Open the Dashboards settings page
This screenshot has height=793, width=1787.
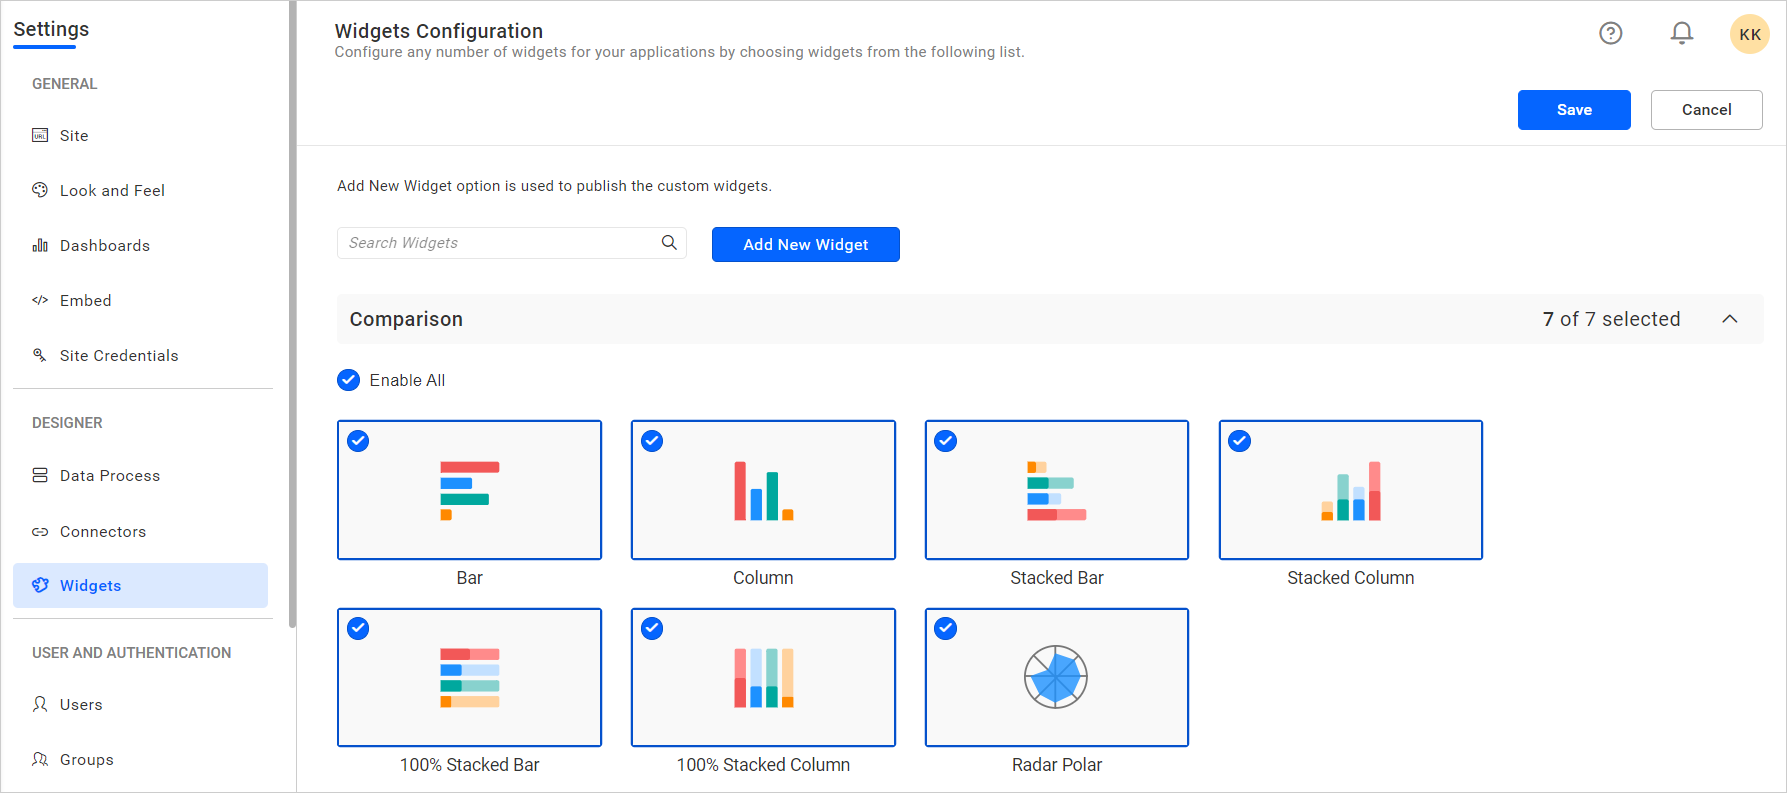point(105,245)
